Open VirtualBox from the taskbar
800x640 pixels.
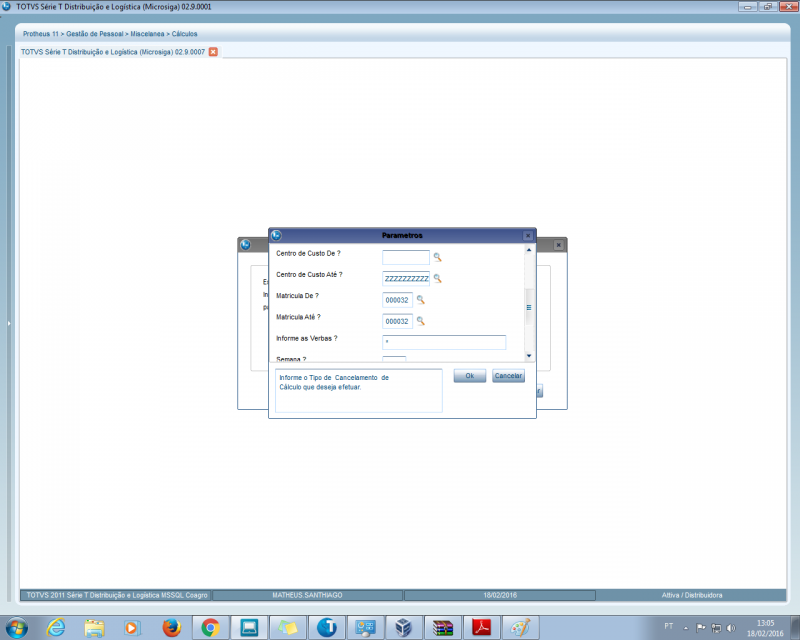[404, 628]
